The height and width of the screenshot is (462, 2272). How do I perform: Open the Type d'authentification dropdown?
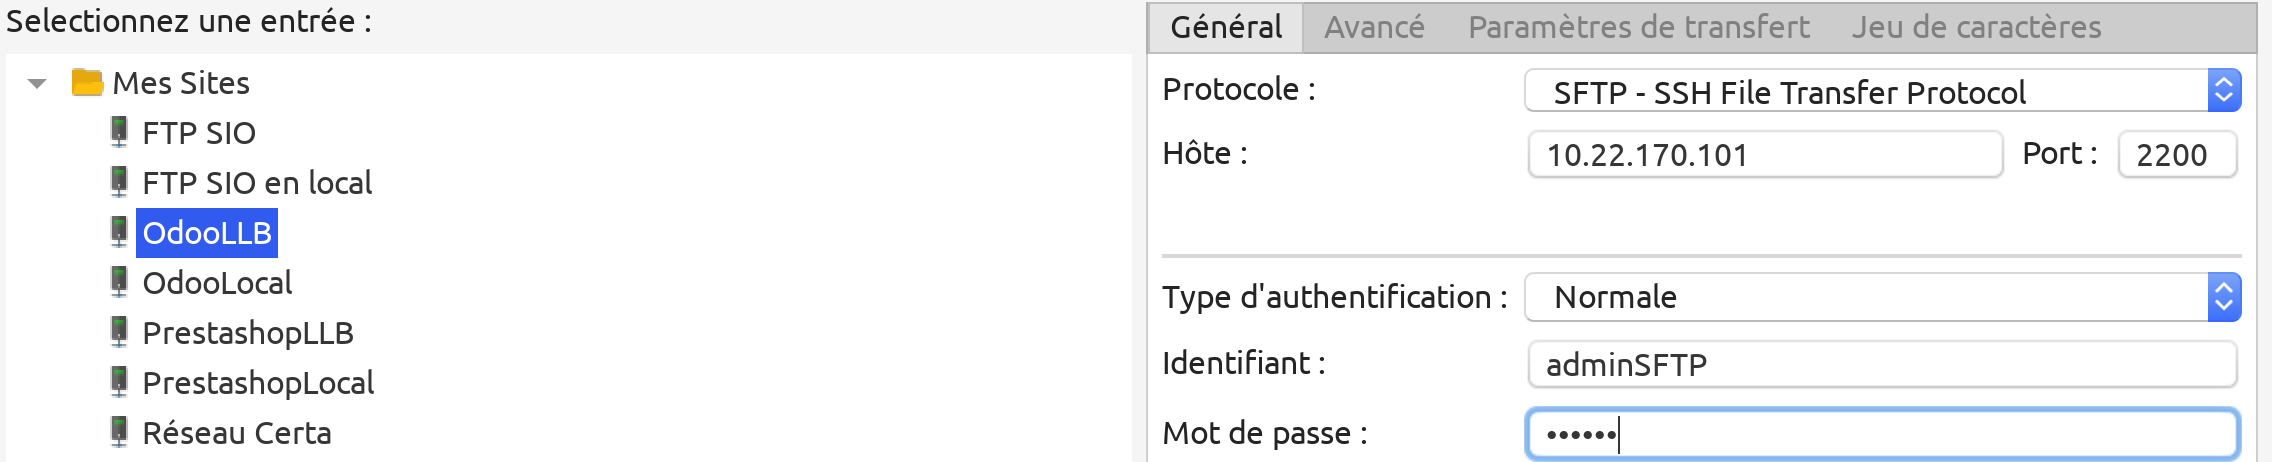pos(1882,297)
